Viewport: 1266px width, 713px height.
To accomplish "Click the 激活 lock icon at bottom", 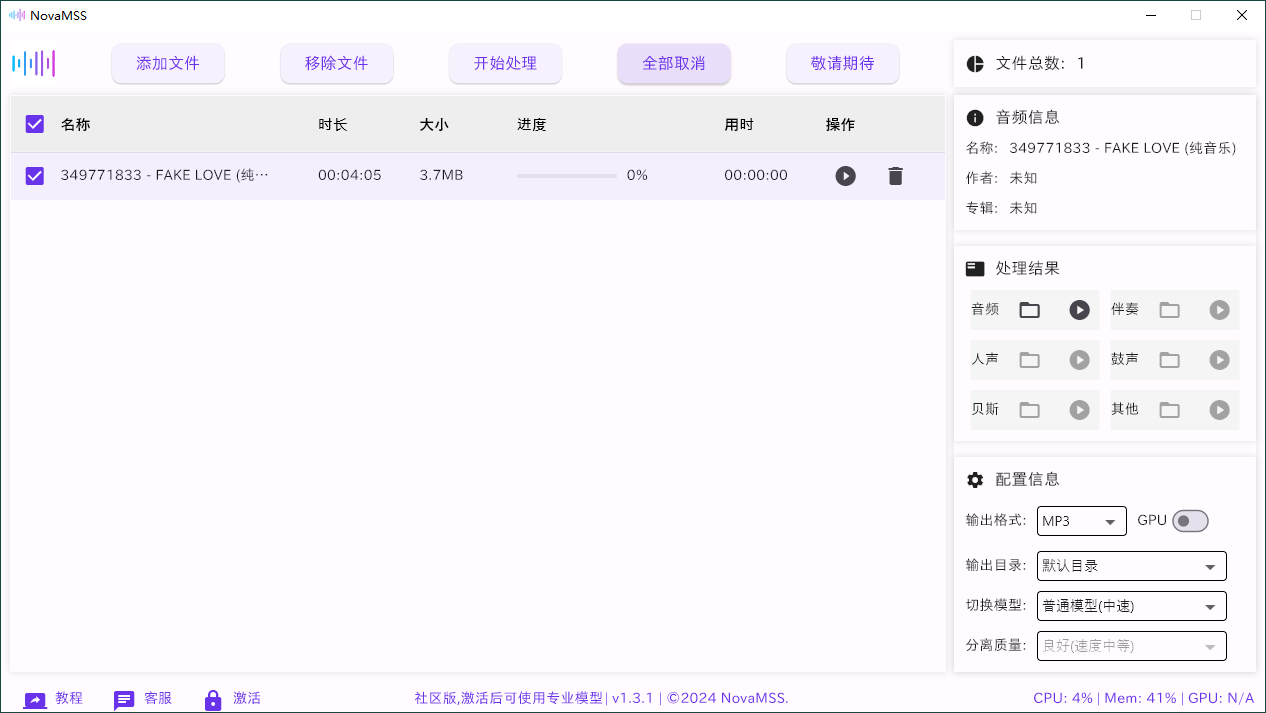I will 212,700.
